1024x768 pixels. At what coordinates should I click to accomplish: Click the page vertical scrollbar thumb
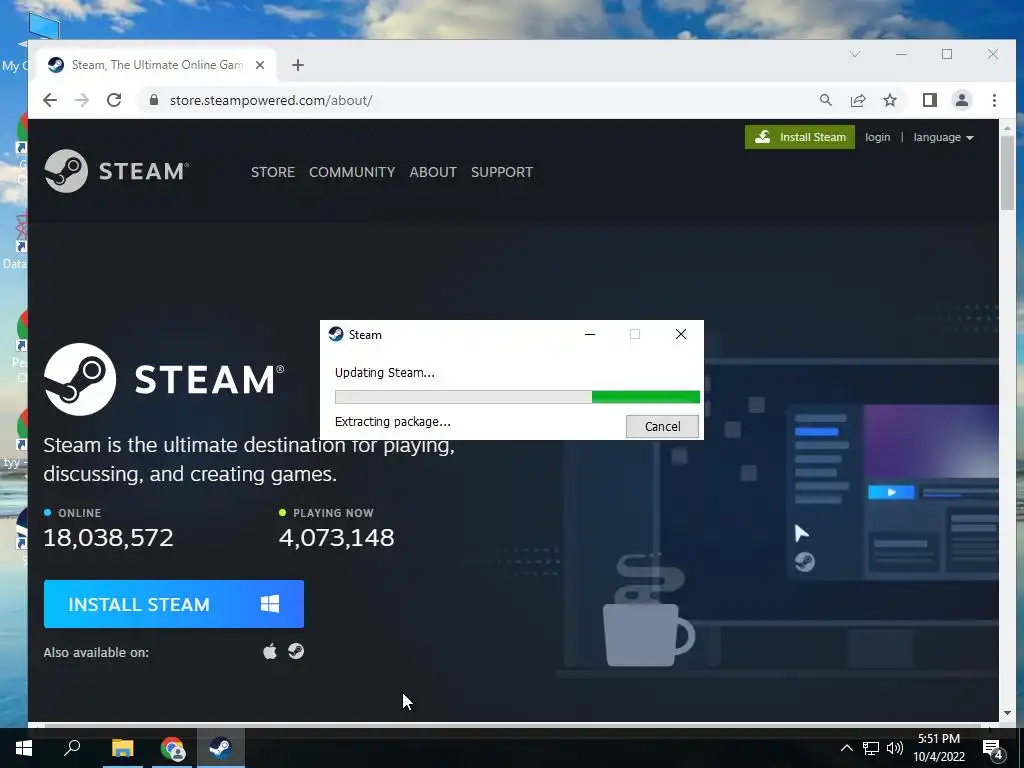(x=1006, y=172)
